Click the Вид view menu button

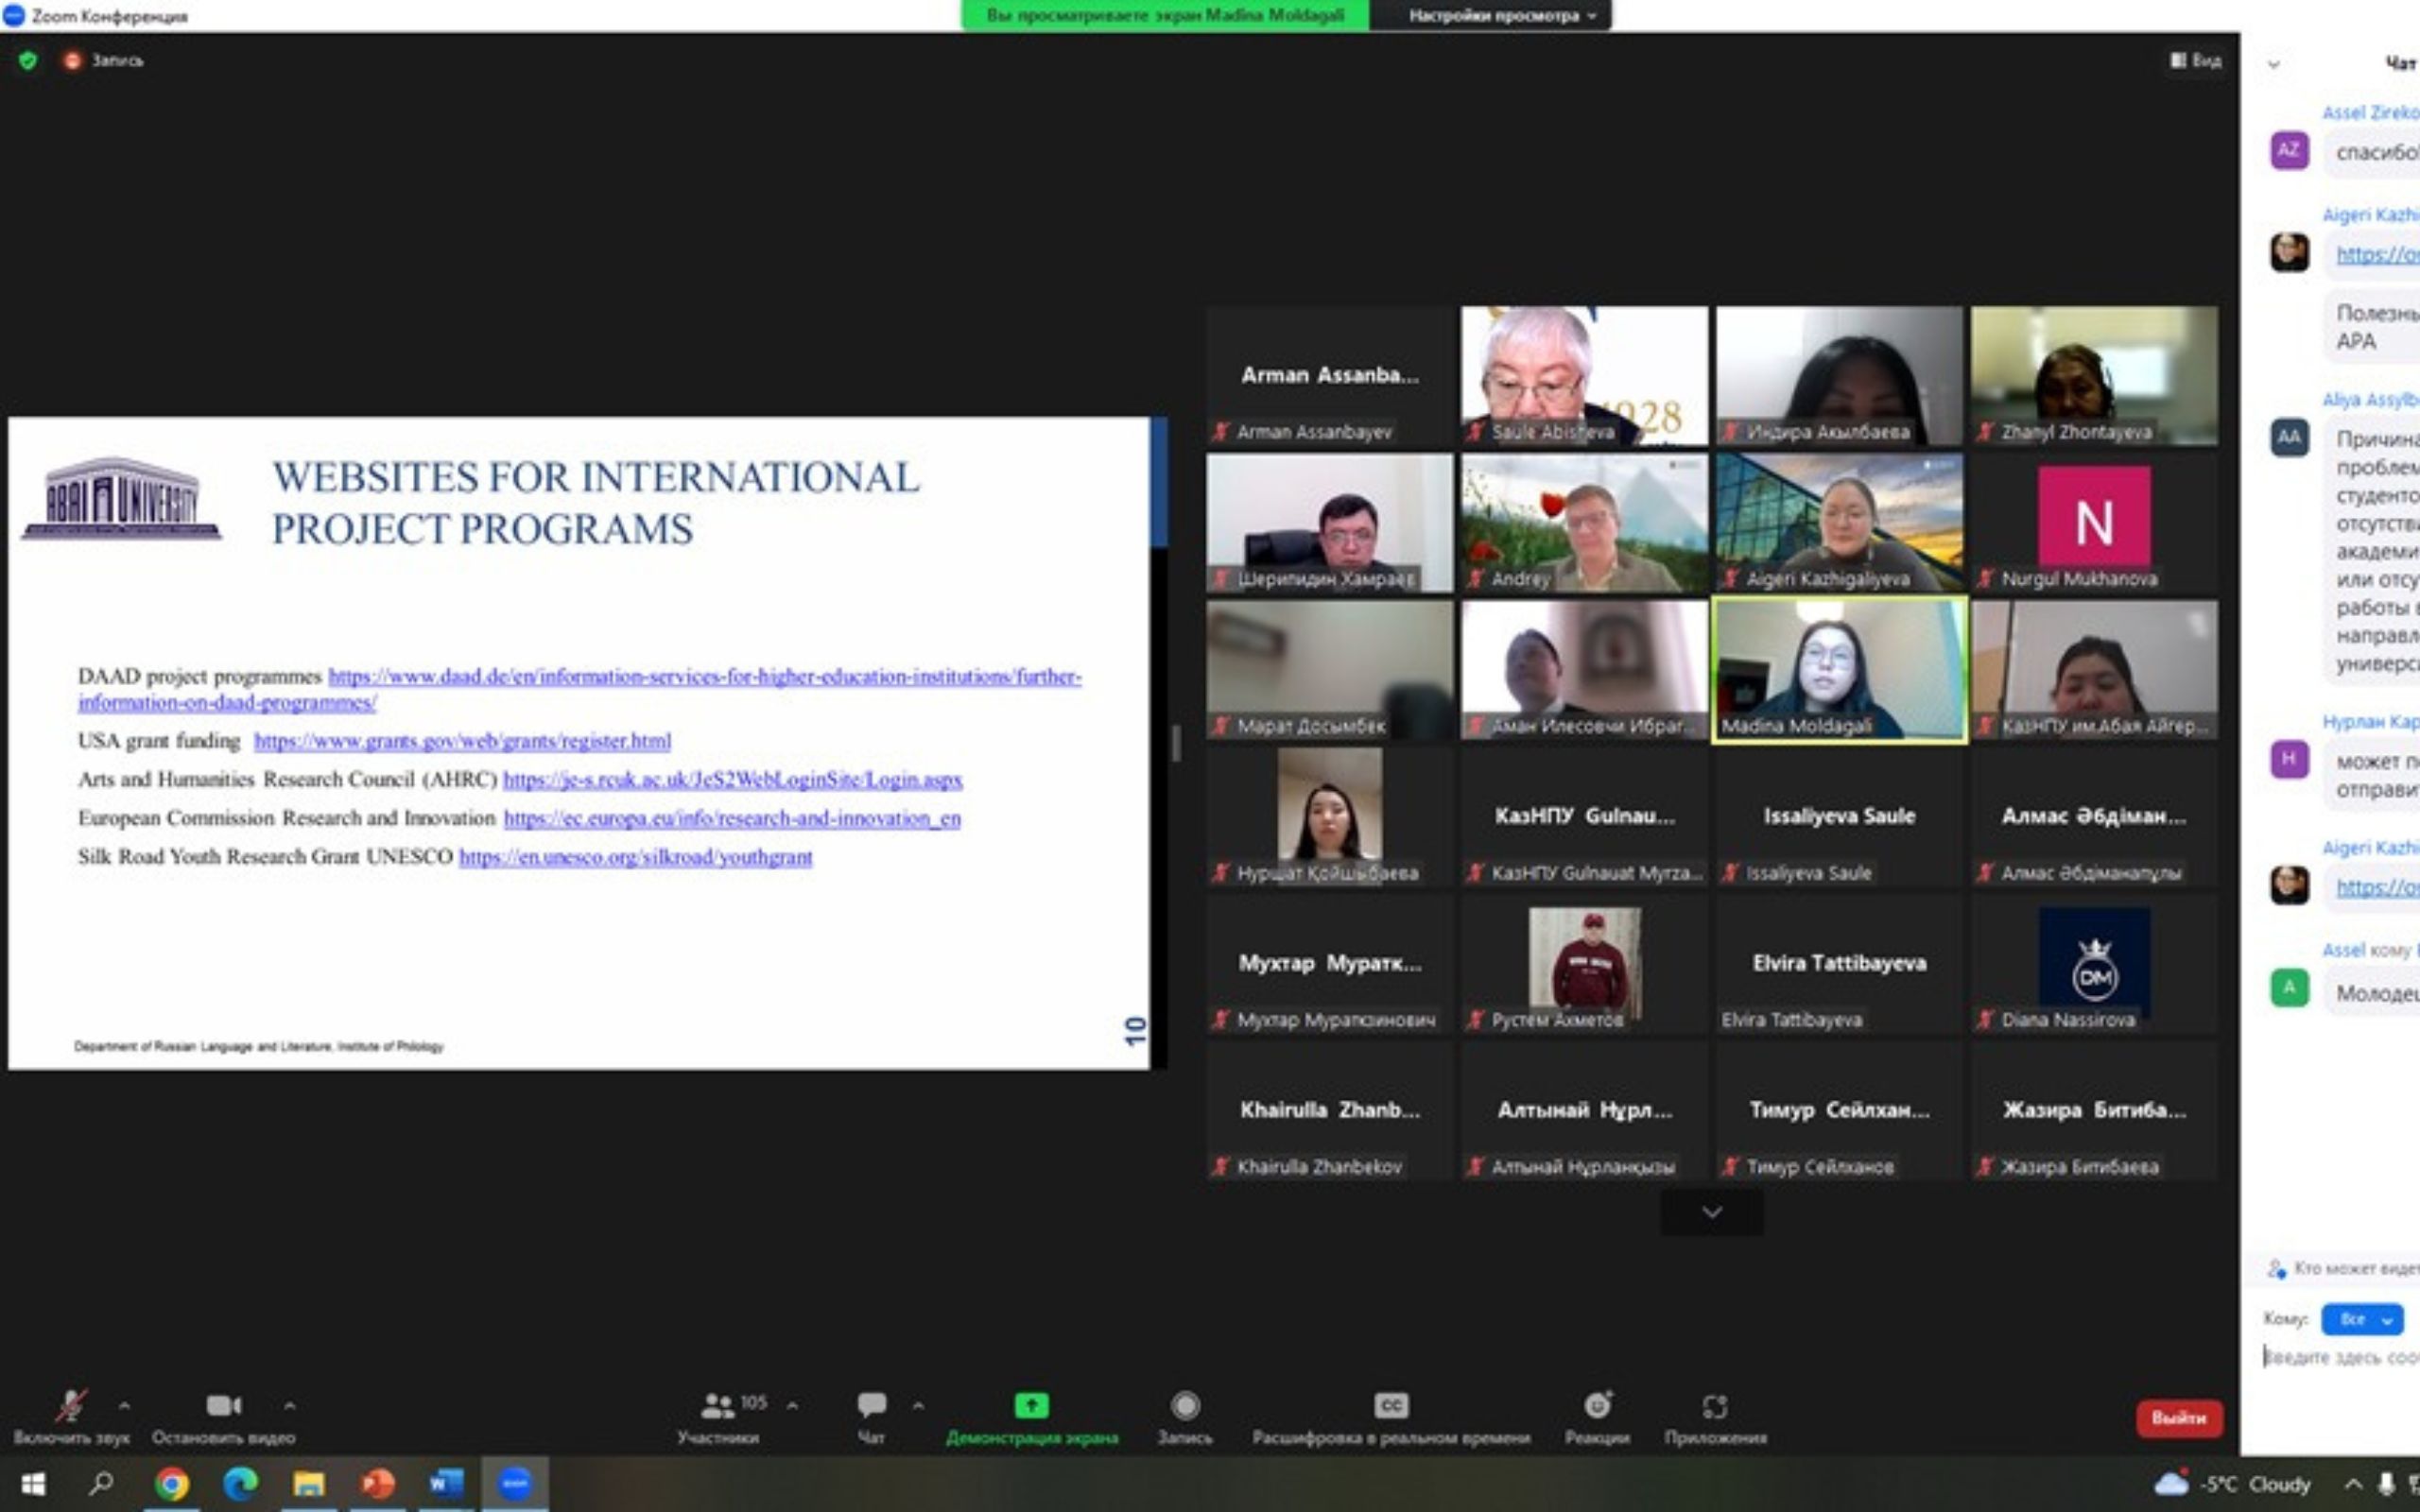pyautogui.click(x=2195, y=61)
